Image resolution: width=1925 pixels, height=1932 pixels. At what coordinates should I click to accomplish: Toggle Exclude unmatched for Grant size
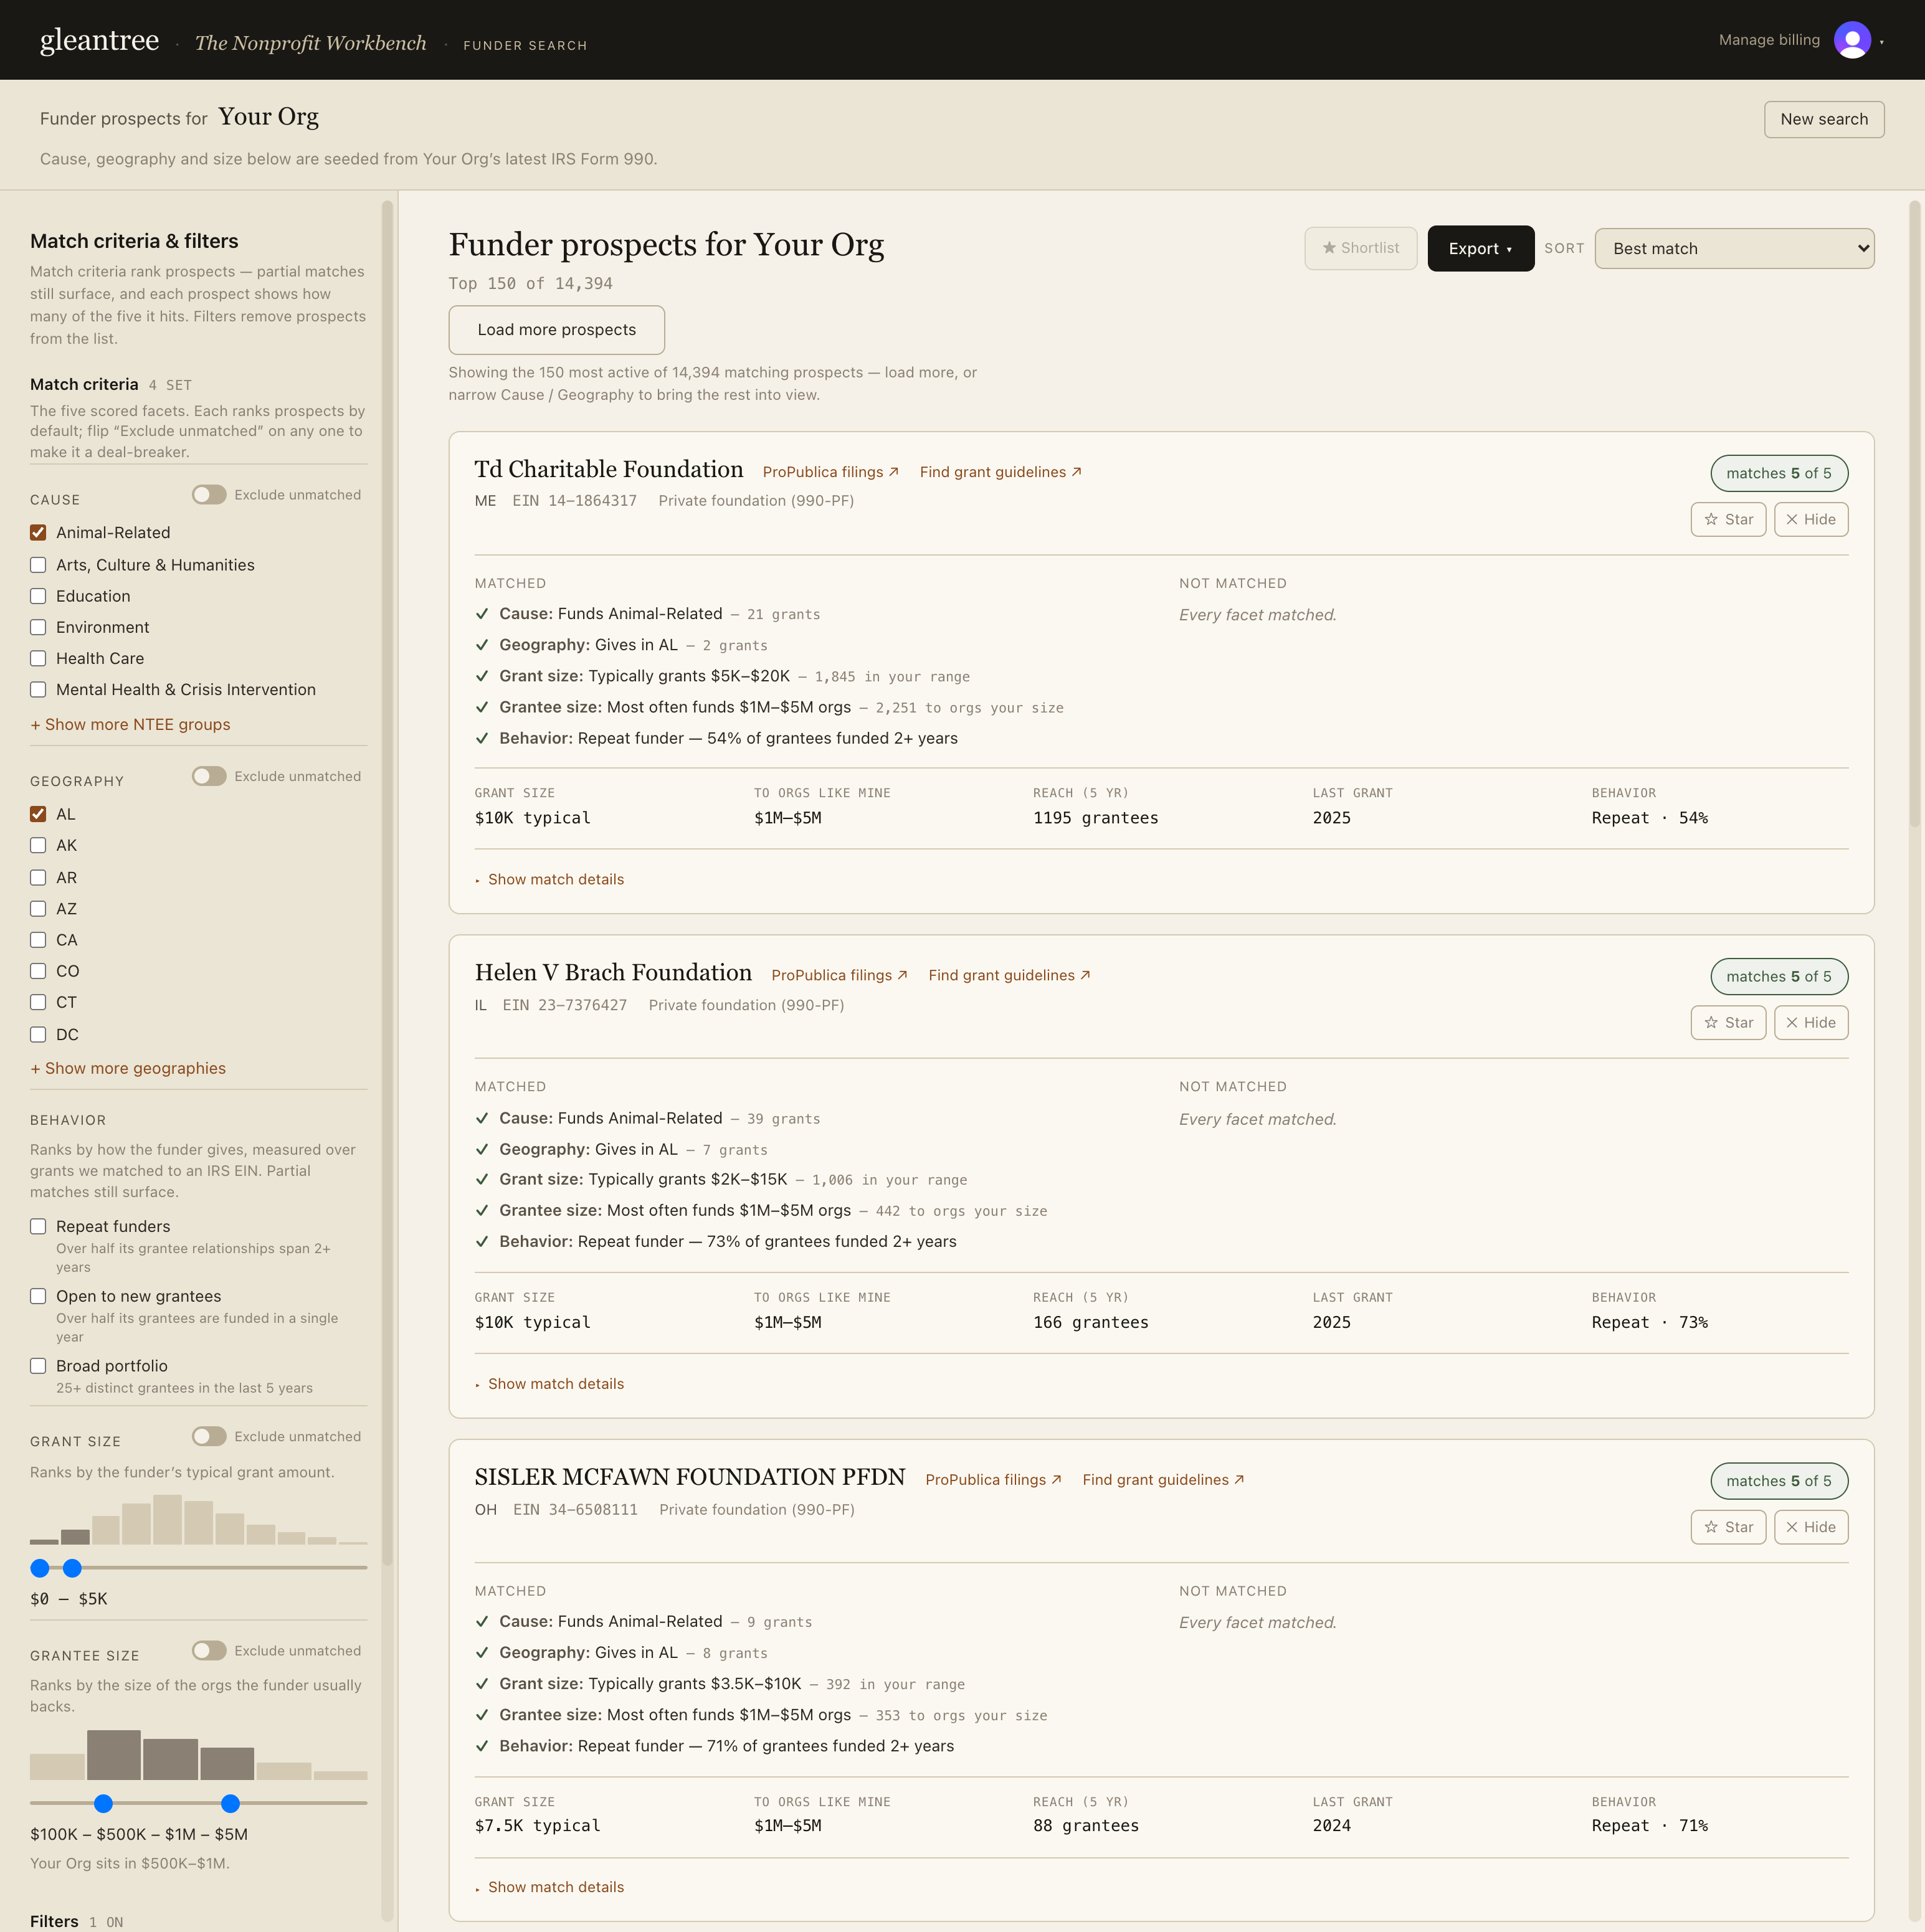coord(209,1436)
